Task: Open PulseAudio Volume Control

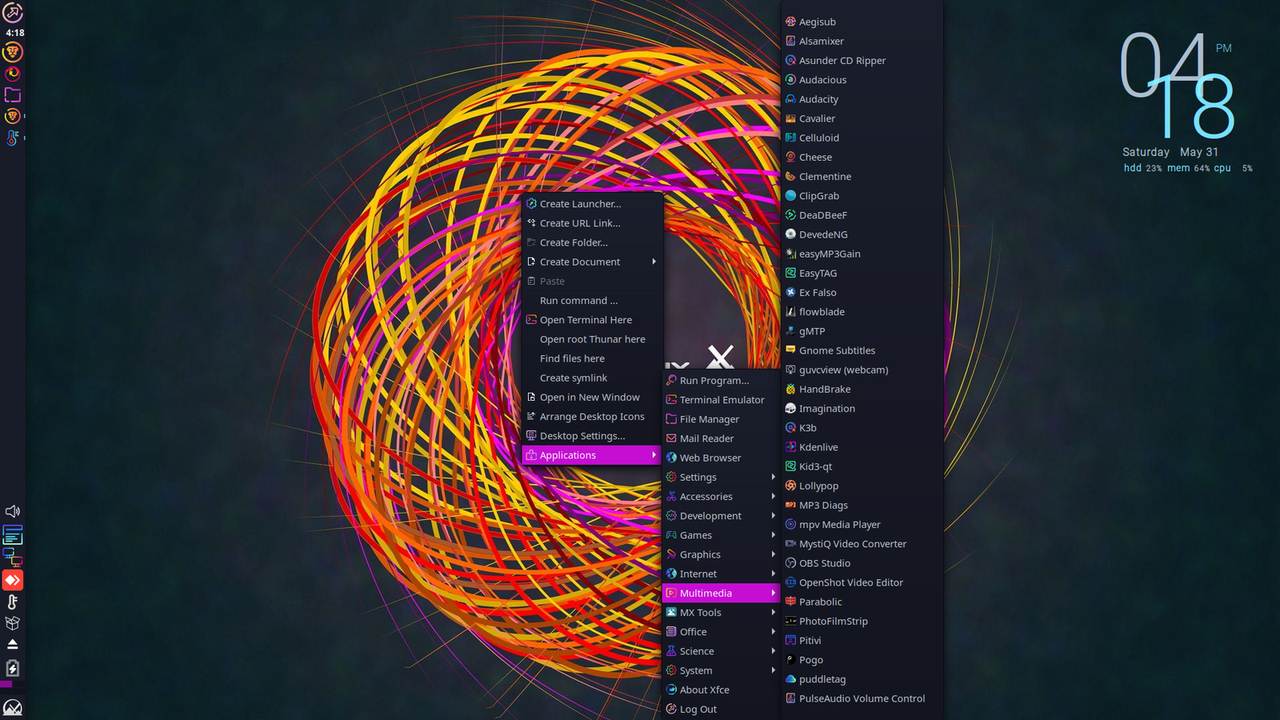Action: point(862,698)
